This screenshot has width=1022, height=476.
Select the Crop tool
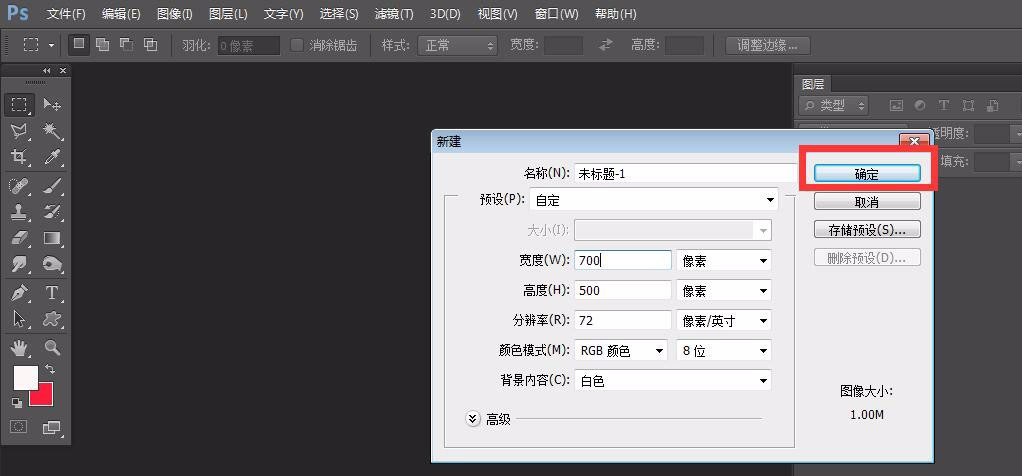click(x=19, y=156)
